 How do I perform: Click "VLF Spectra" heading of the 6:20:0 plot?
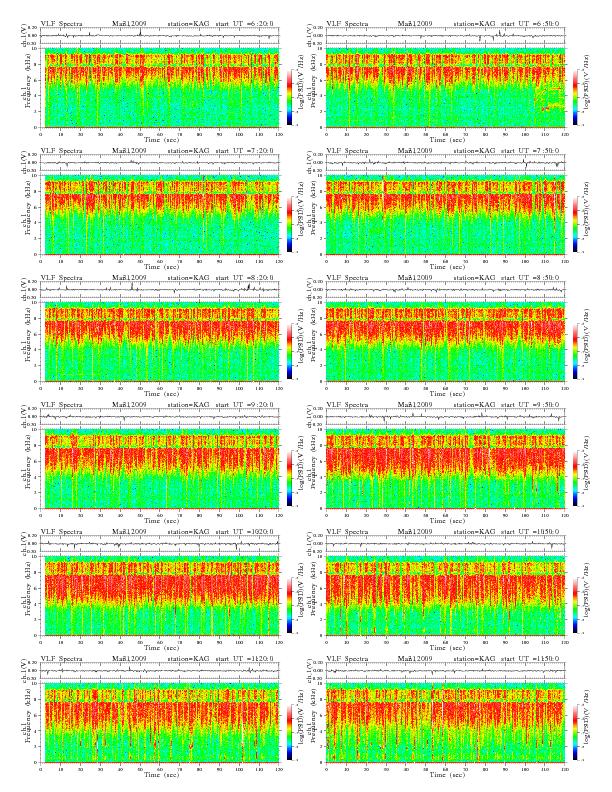(61, 24)
